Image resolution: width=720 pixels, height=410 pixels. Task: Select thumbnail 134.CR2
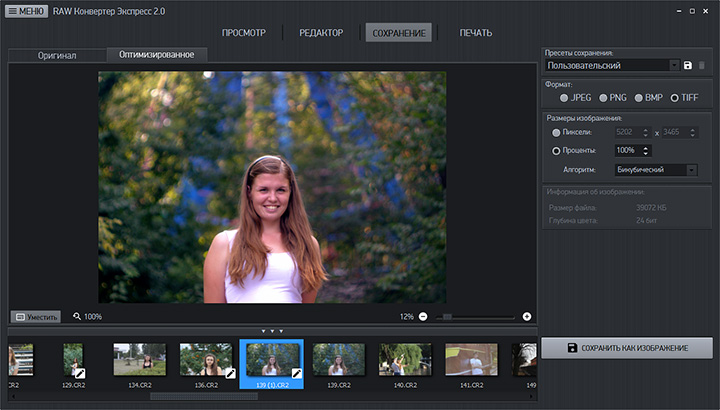(140, 365)
